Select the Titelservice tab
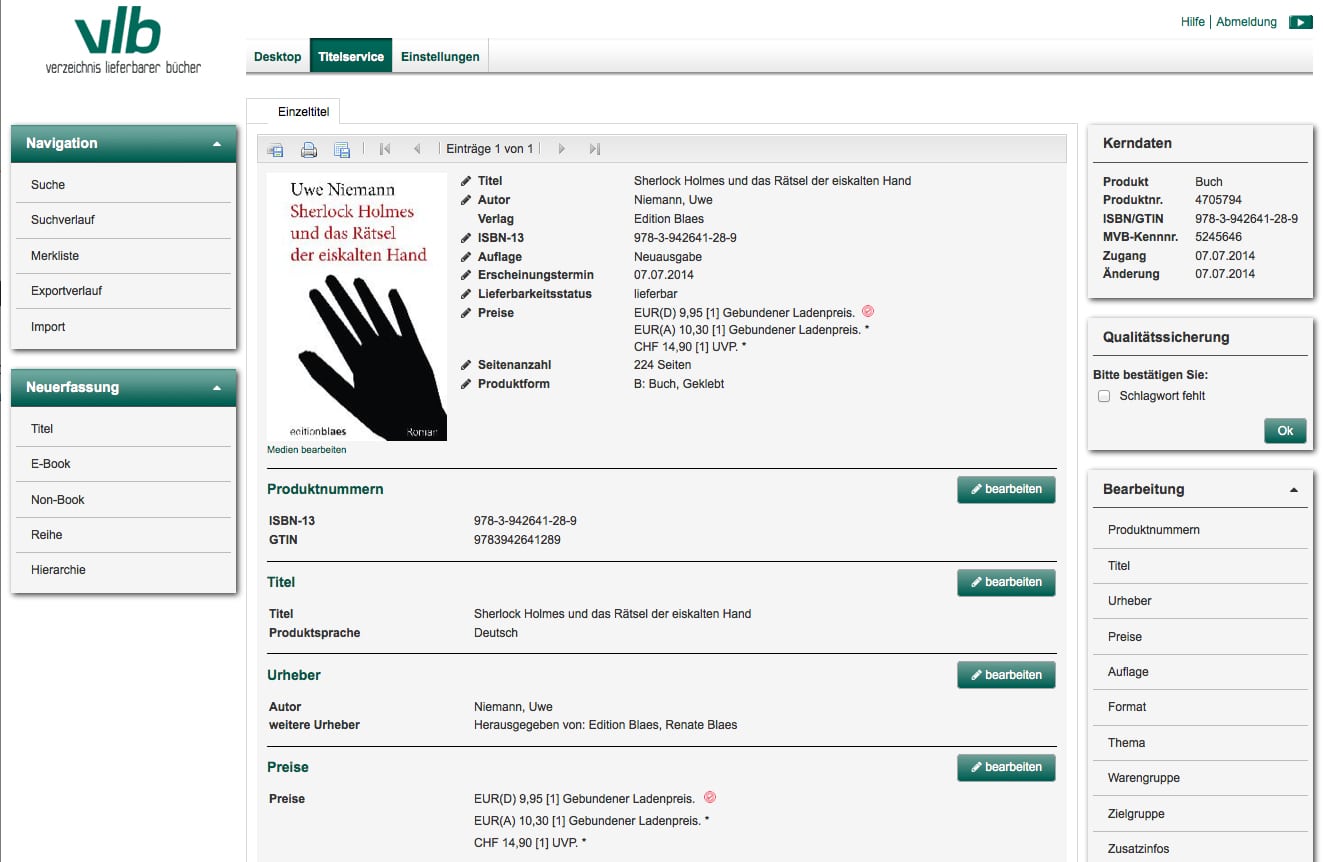1323x862 pixels. pyautogui.click(x=351, y=57)
